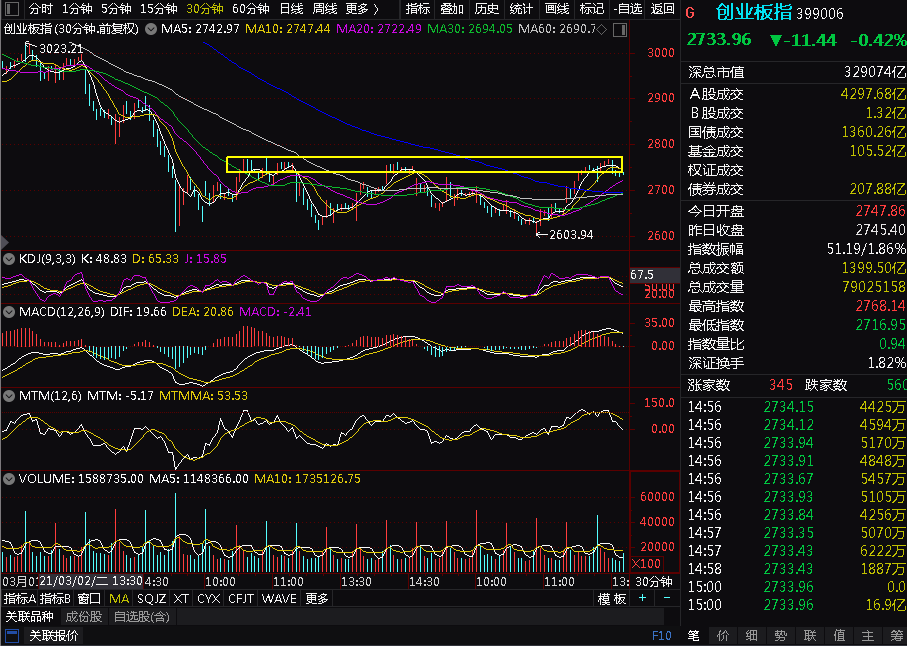Open the 成份股 constituent stocks tab
Image resolution: width=907 pixels, height=646 pixels.
[x=84, y=617]
